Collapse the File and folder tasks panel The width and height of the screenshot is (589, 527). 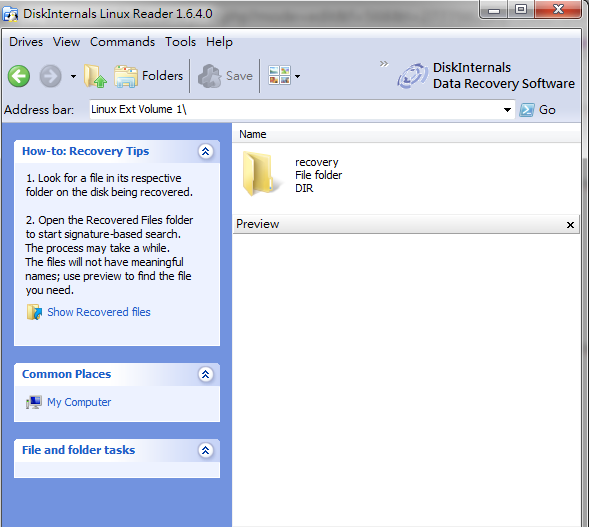click(205, 450)
